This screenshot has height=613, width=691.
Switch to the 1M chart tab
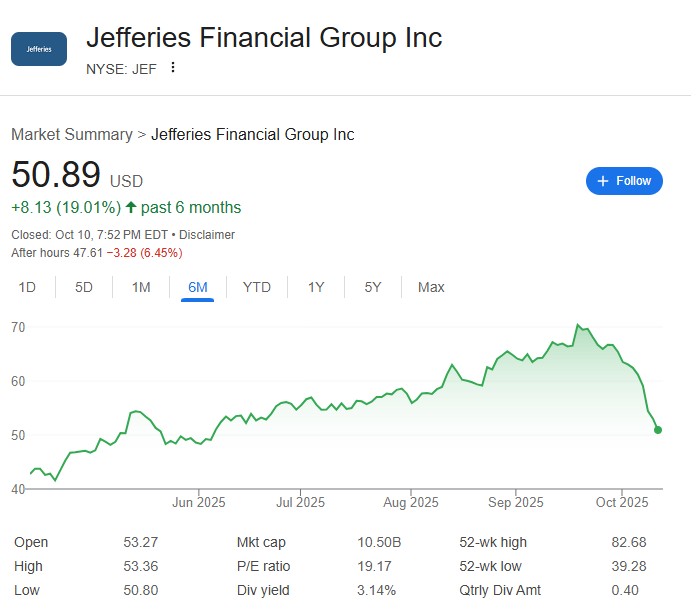click(141, 288)
